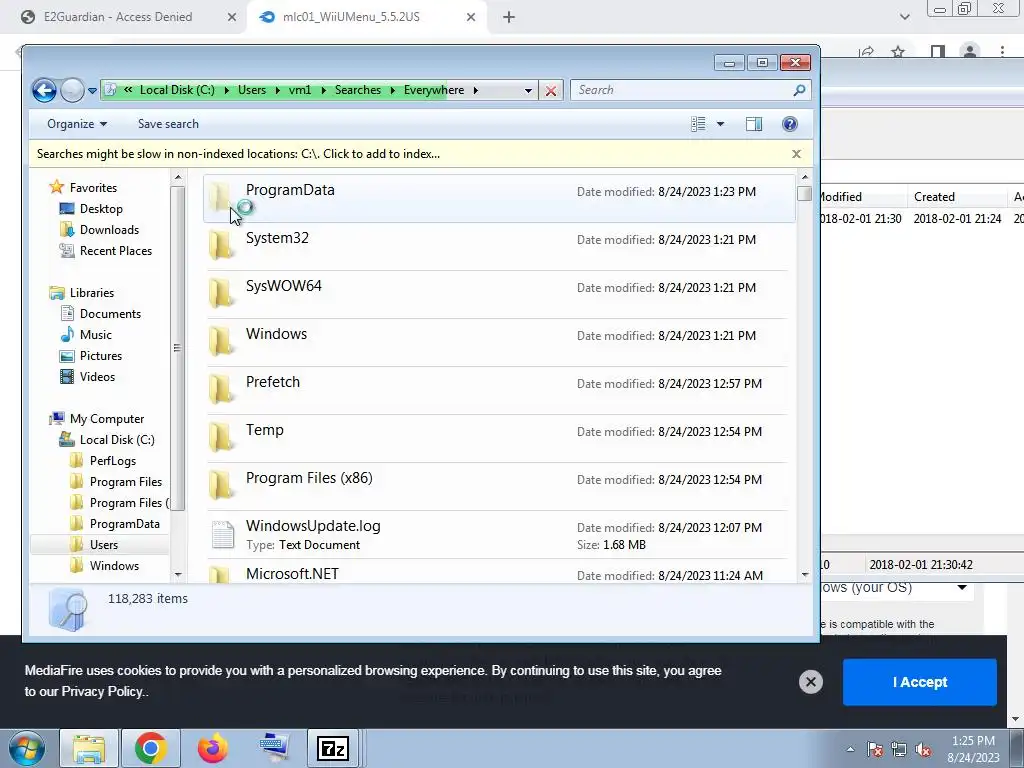
Task: Open the view options dropdown arrow
Action: [720, 124]
